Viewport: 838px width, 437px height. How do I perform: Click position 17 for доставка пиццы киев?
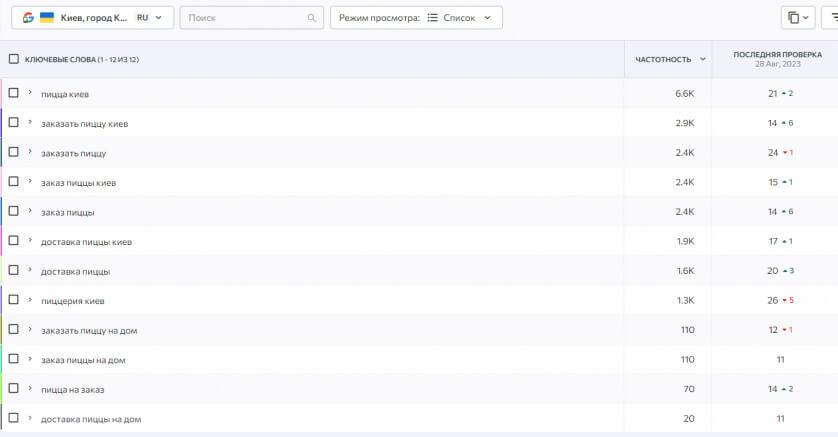(x=773, y=241)
